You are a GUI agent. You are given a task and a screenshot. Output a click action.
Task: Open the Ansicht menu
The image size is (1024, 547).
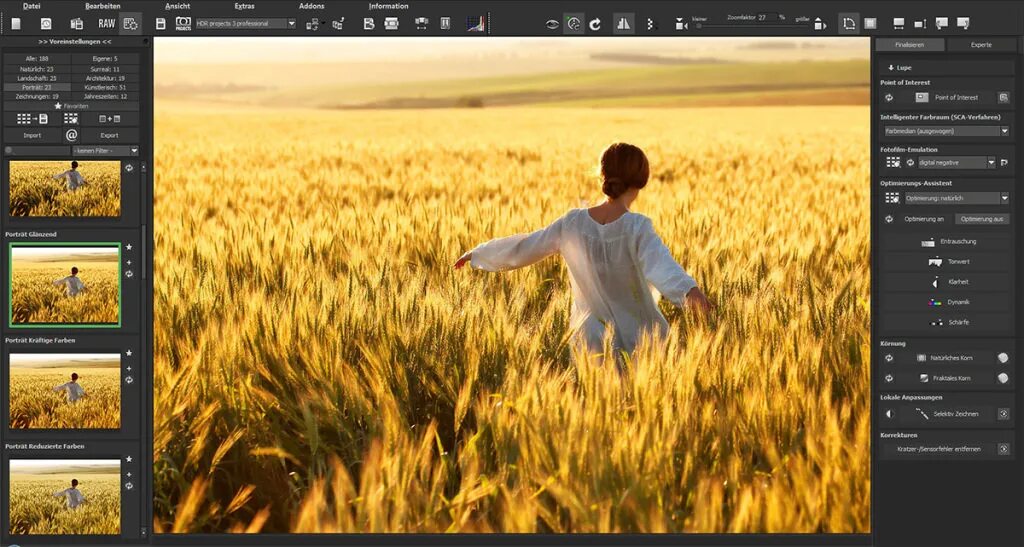click(x=178, y=6)
